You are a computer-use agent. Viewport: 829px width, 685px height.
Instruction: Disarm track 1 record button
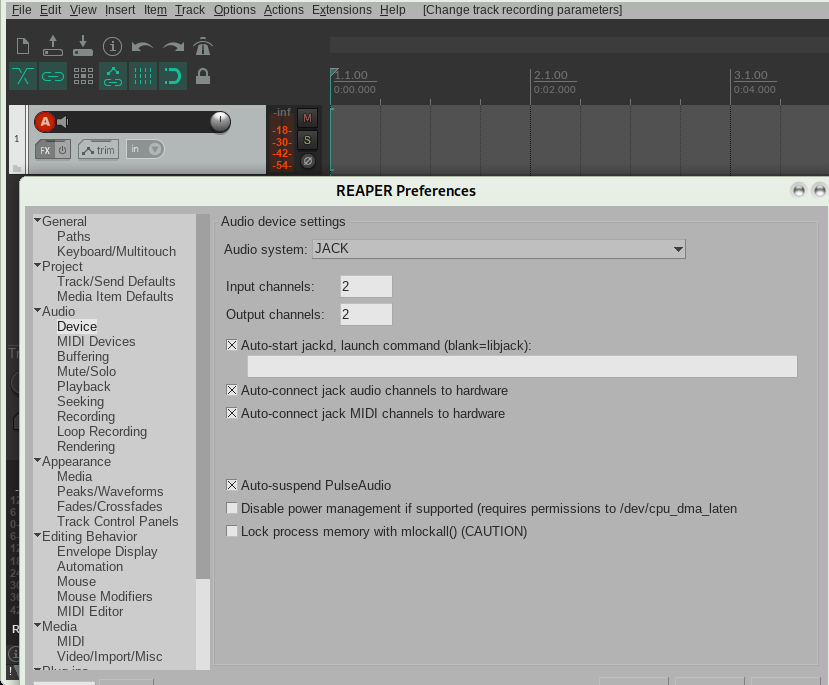coord(45,122)
